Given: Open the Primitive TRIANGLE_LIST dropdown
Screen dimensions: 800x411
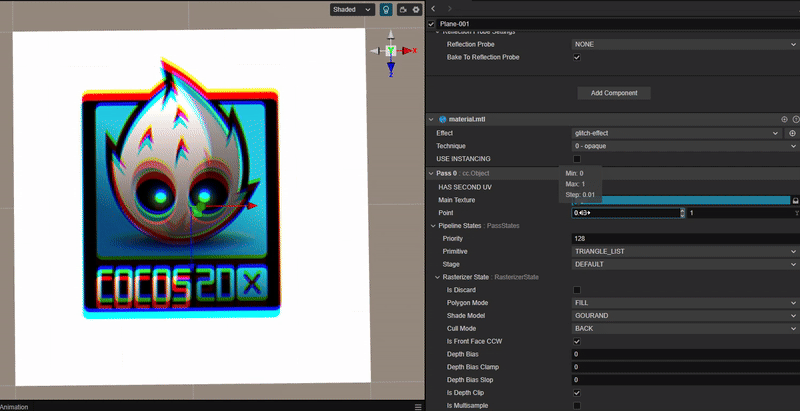Looking at the screenshot, I should [685, 251].
